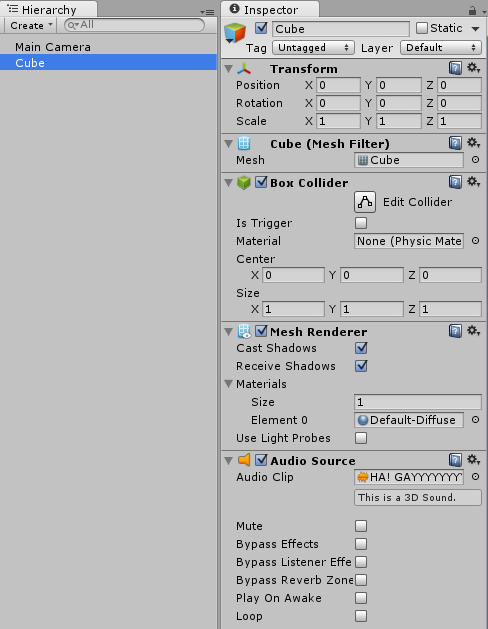This screenshot has width=488, height=629.
Task: Open the Mesh object picker circle
Action: coord(475,160)
